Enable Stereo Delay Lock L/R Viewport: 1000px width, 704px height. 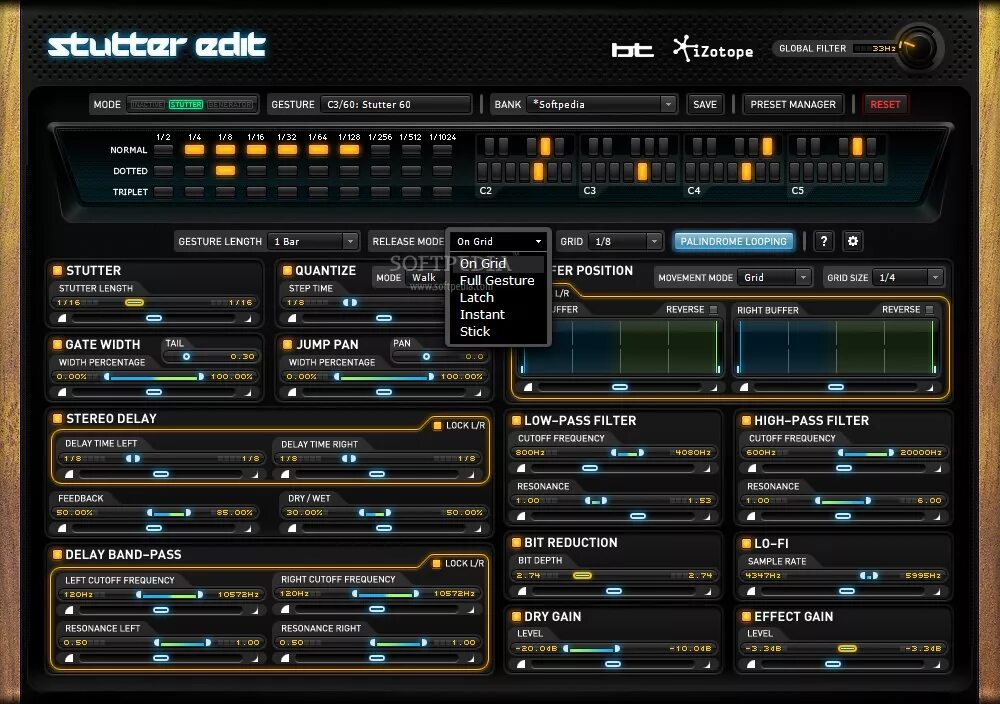438,425
